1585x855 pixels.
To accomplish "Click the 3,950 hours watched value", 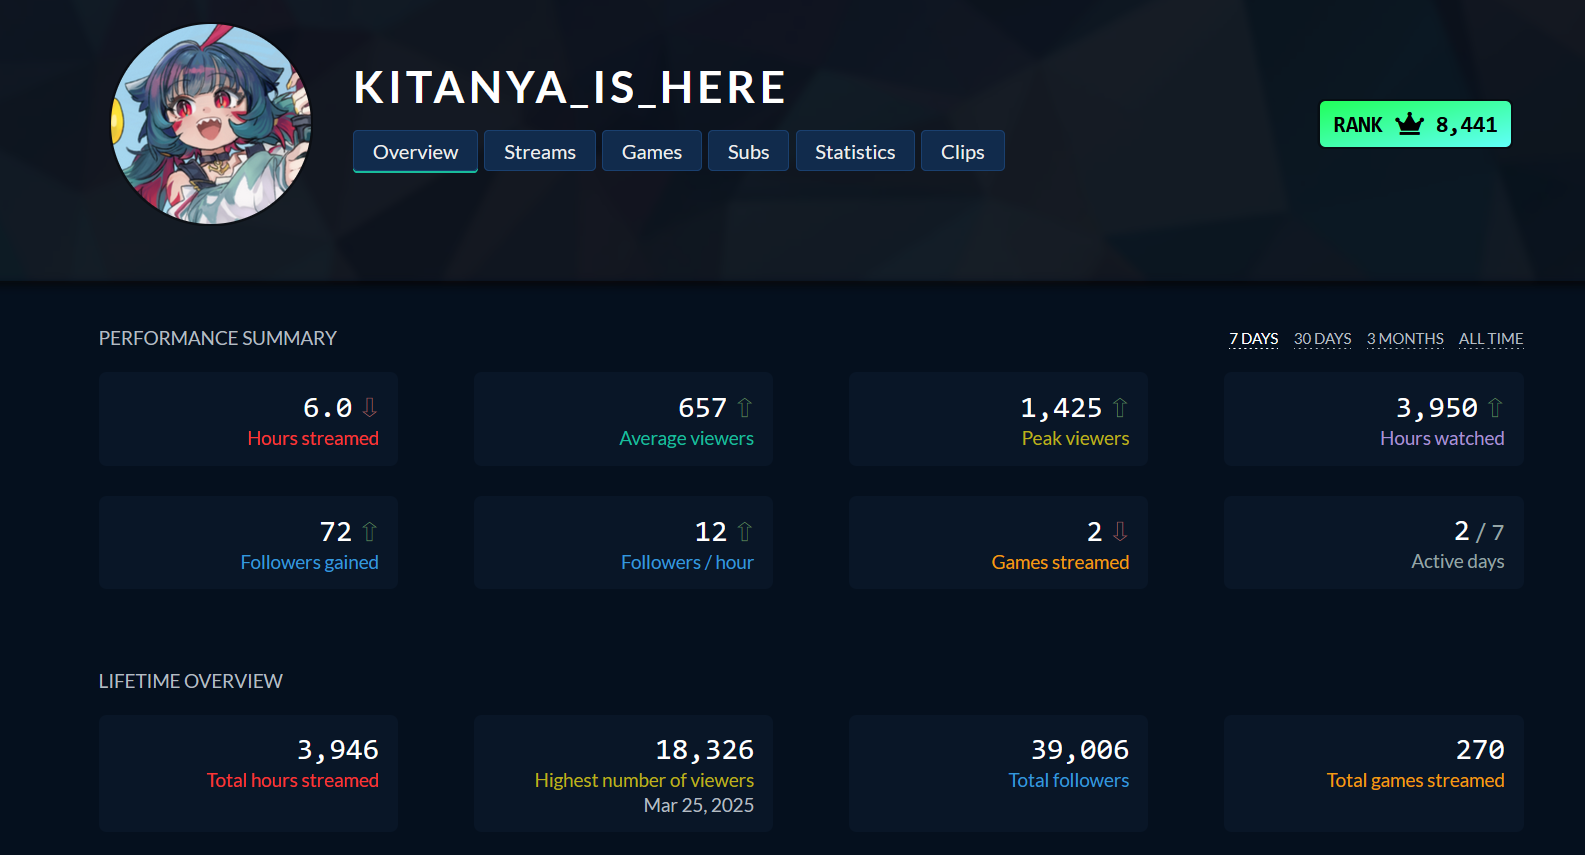I will [1437, 407].
